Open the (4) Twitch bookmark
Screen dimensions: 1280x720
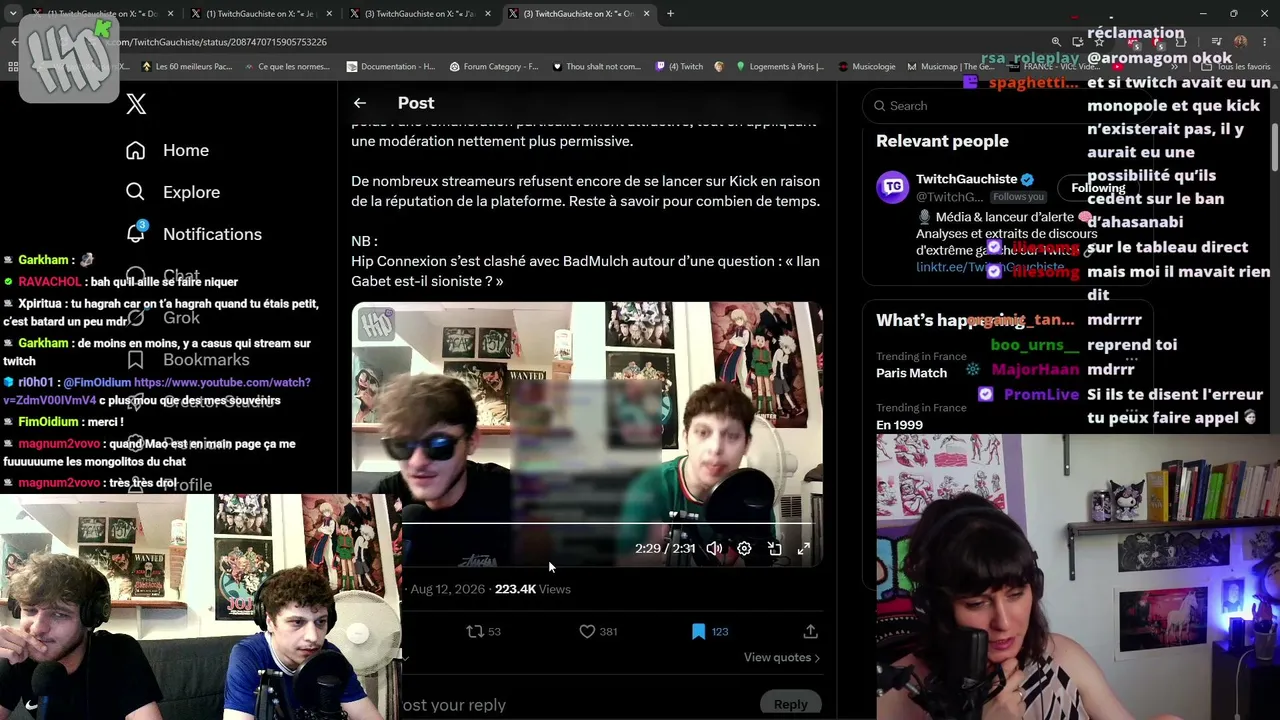coord(679,67)
